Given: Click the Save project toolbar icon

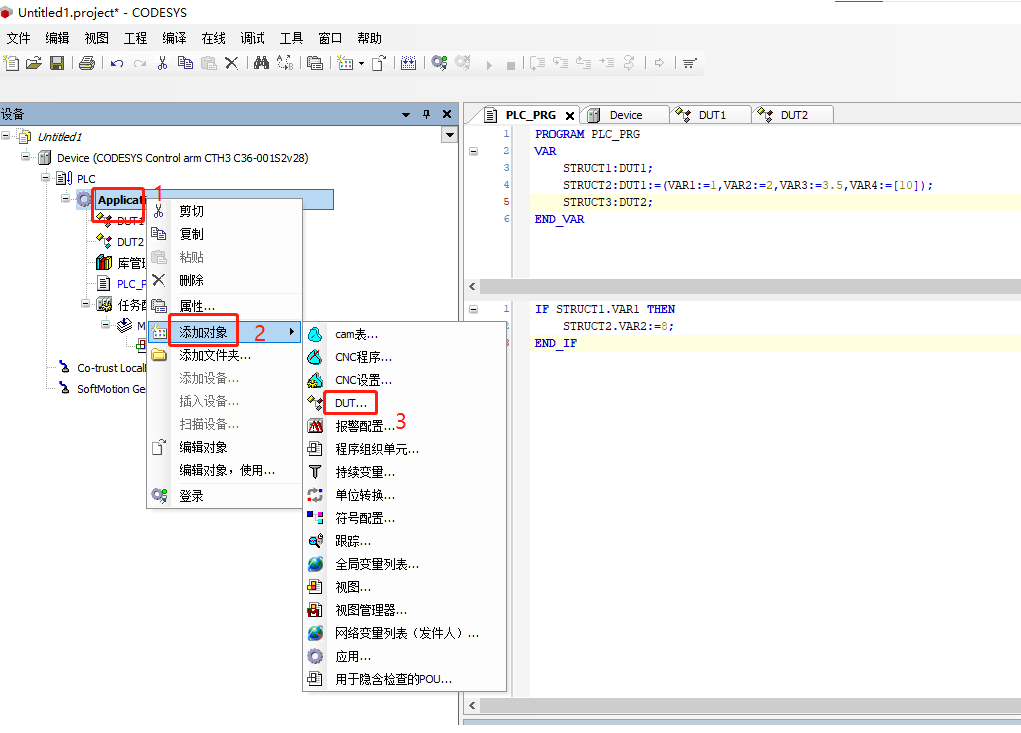Looking at the screenshot, I should [x=57, y=63].
